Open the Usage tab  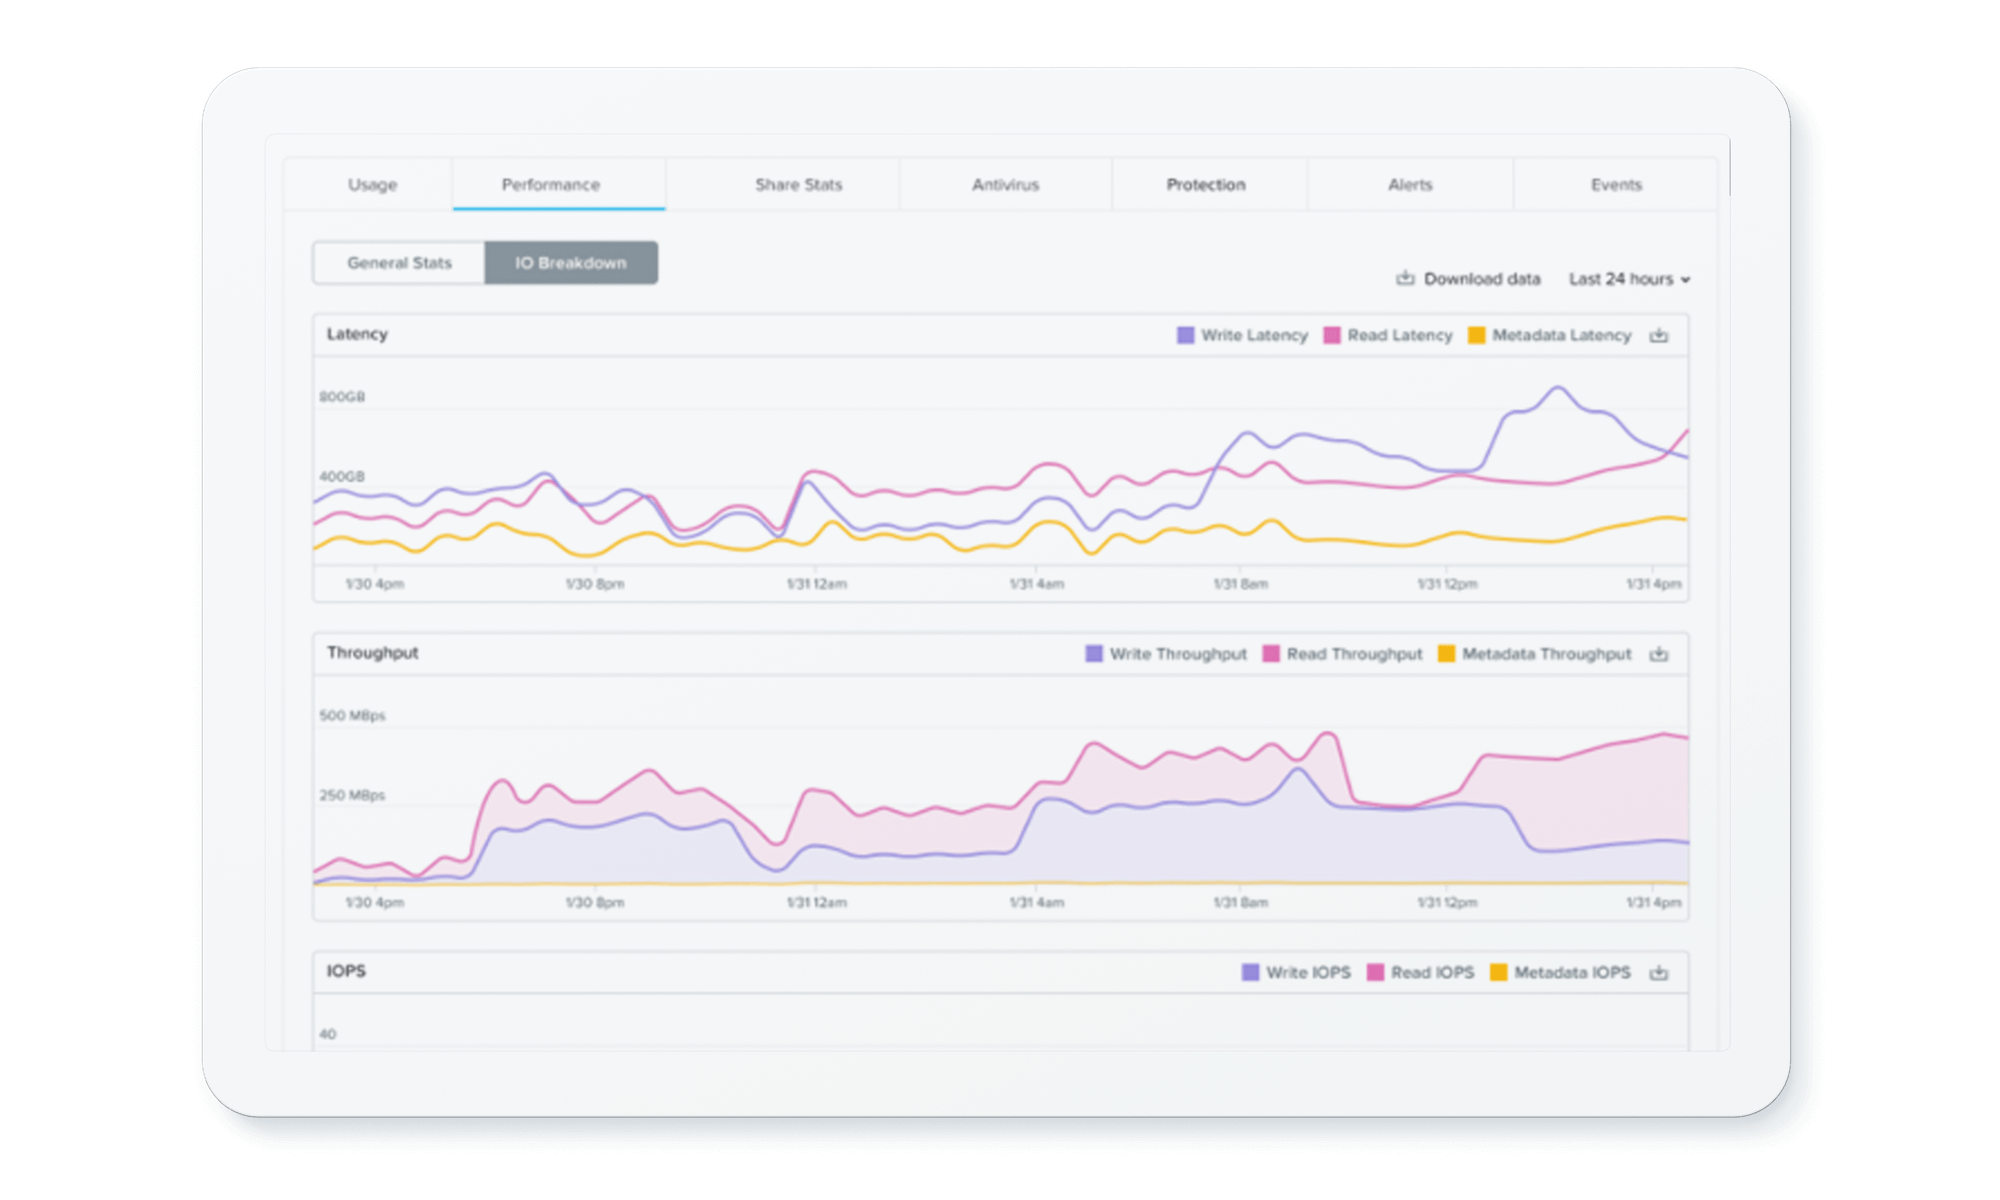[x=372, y=185]
